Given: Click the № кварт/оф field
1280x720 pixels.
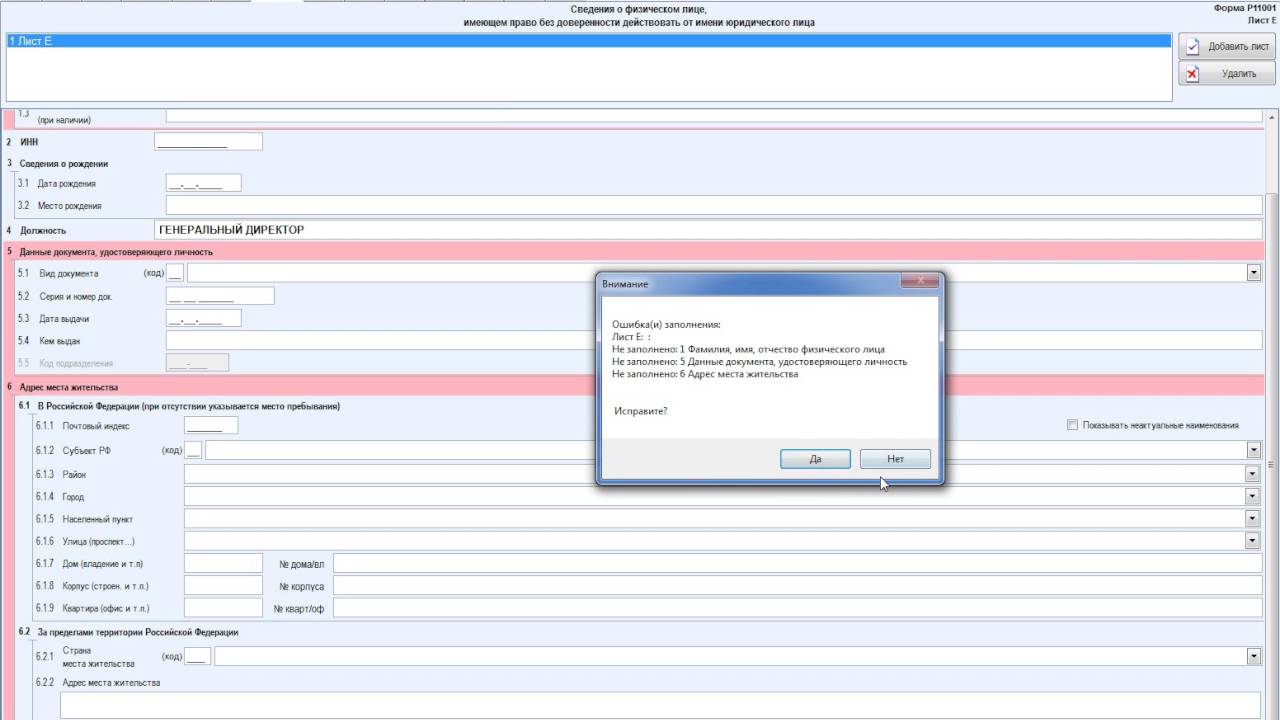Looking at the screenshot, I should [x=797, y=607].
